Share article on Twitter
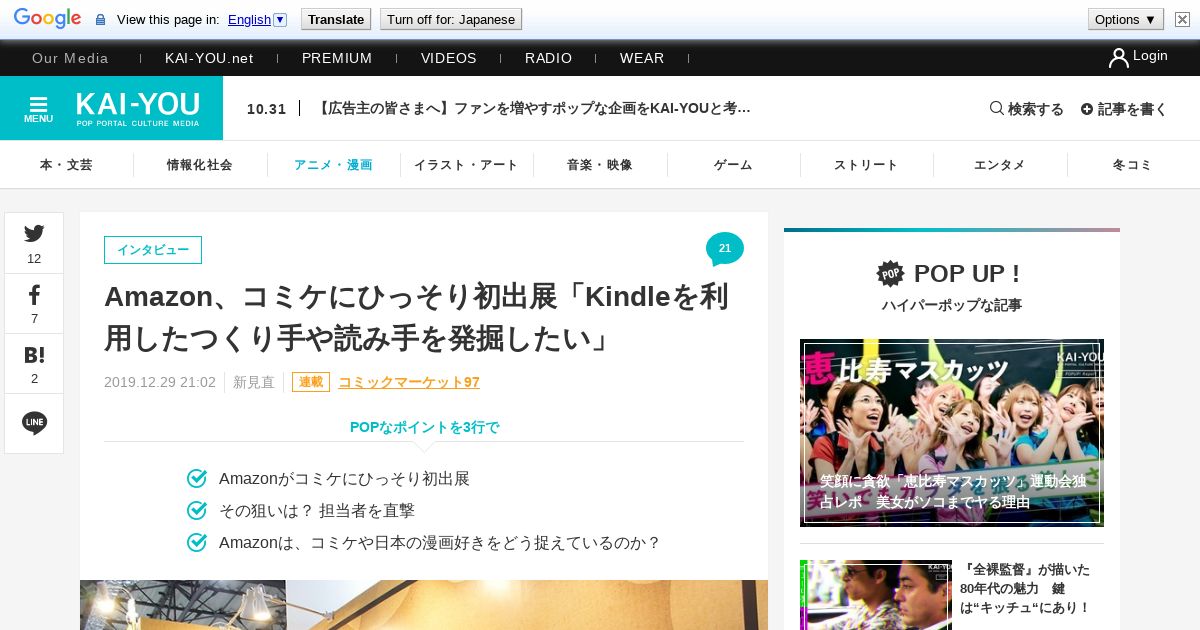This screenshot has height=630, width=1200. (34, 243)
